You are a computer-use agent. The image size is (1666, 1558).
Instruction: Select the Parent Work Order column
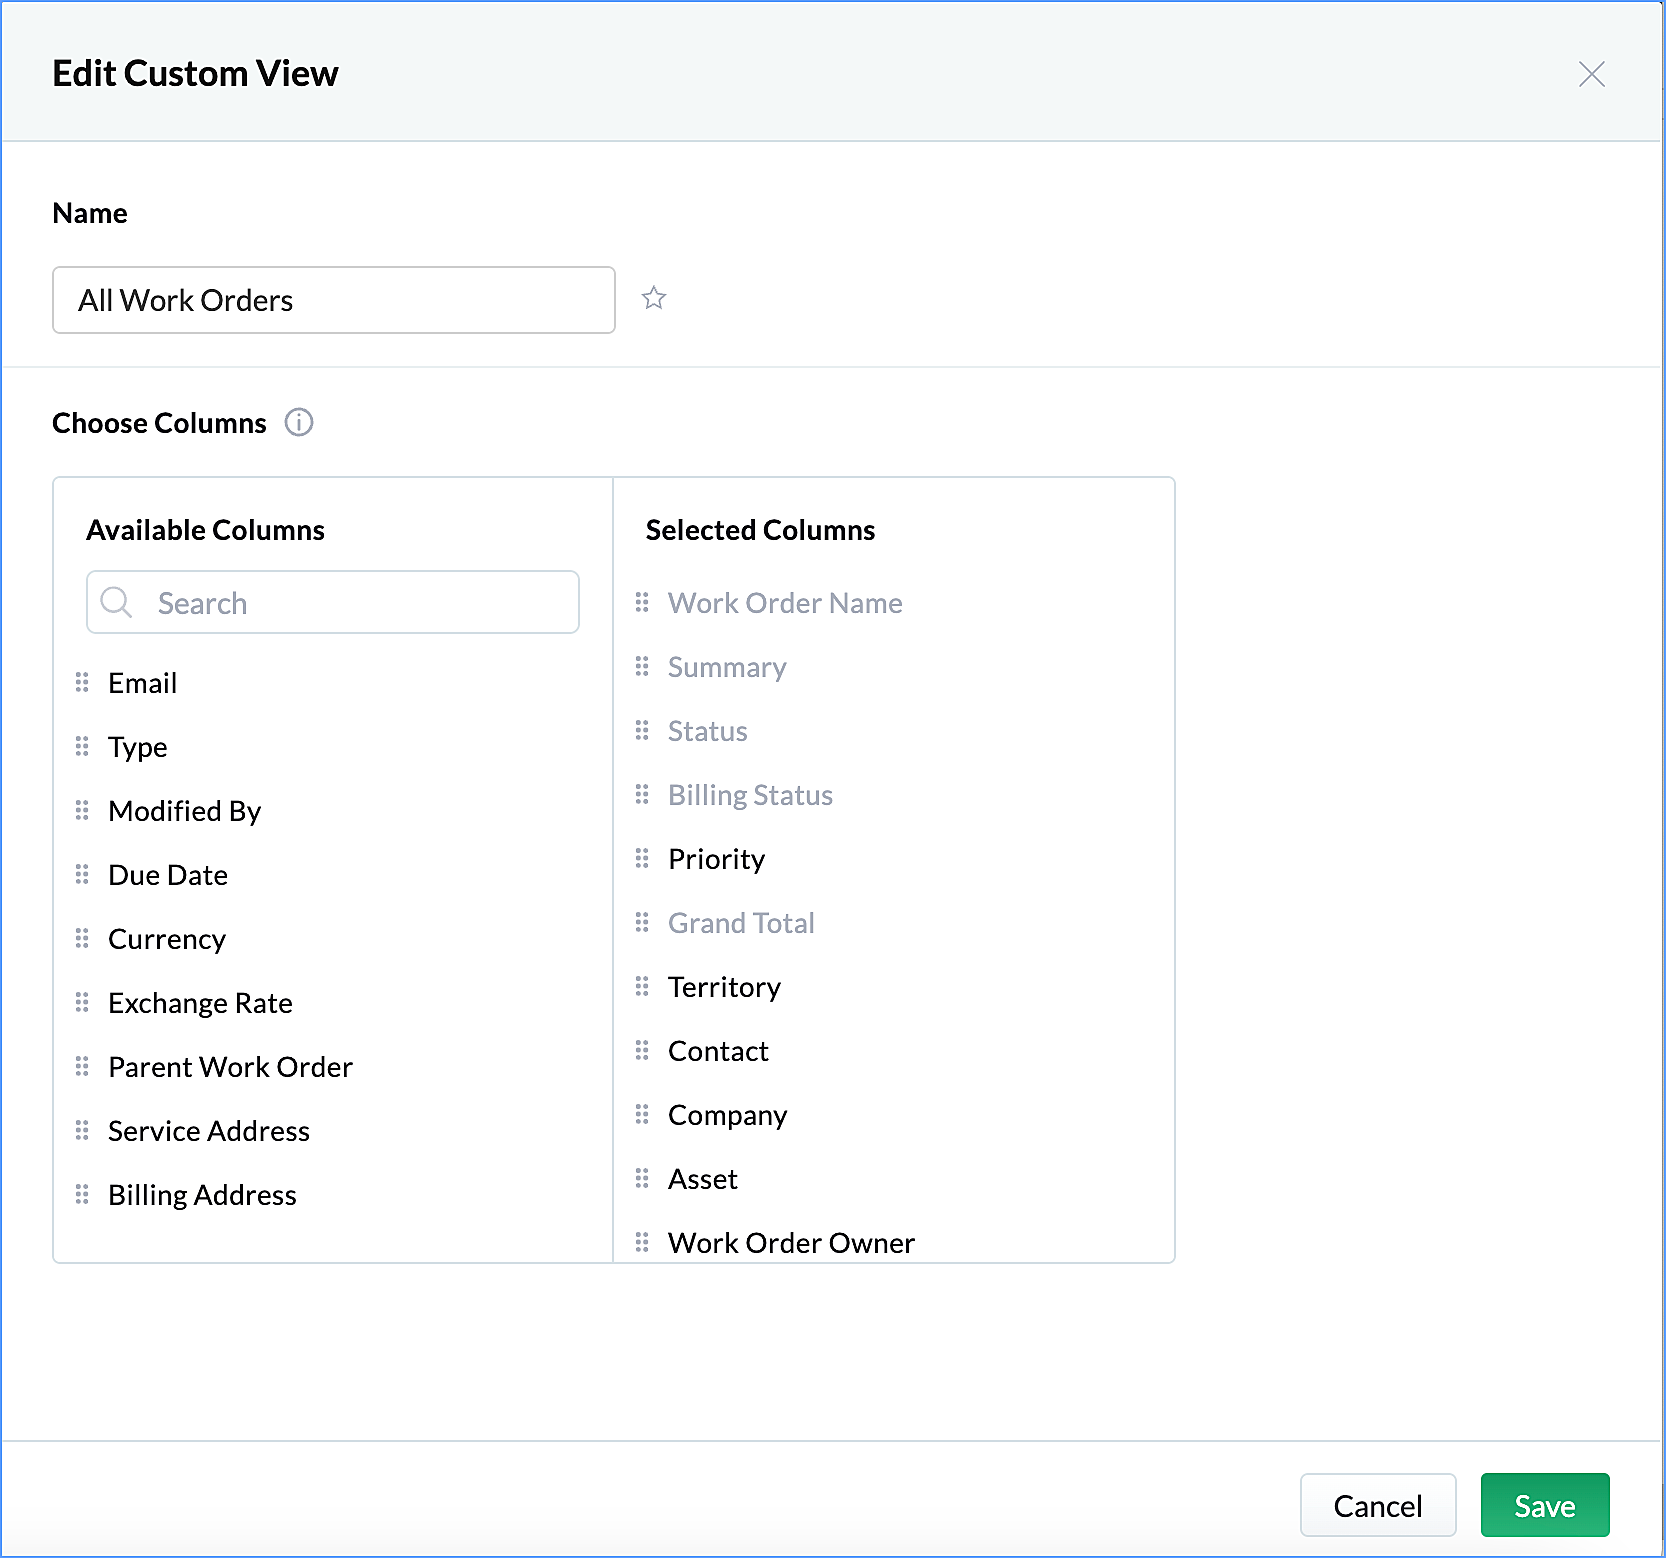230,1067
